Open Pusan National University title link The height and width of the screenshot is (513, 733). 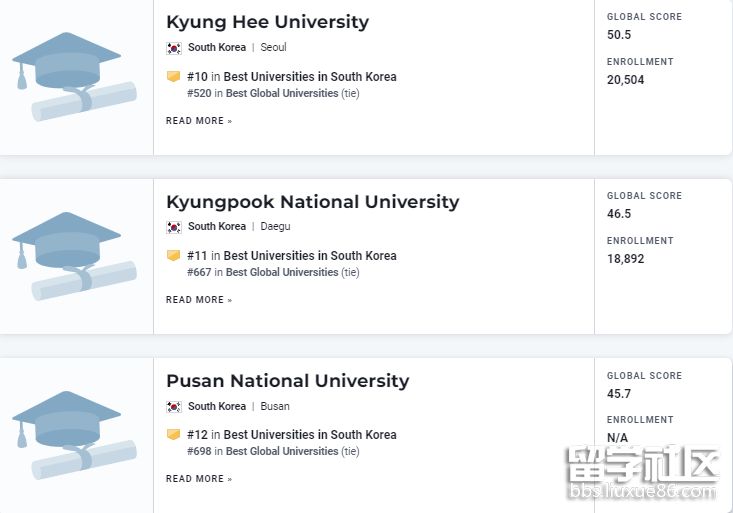(x=287, y=381)
